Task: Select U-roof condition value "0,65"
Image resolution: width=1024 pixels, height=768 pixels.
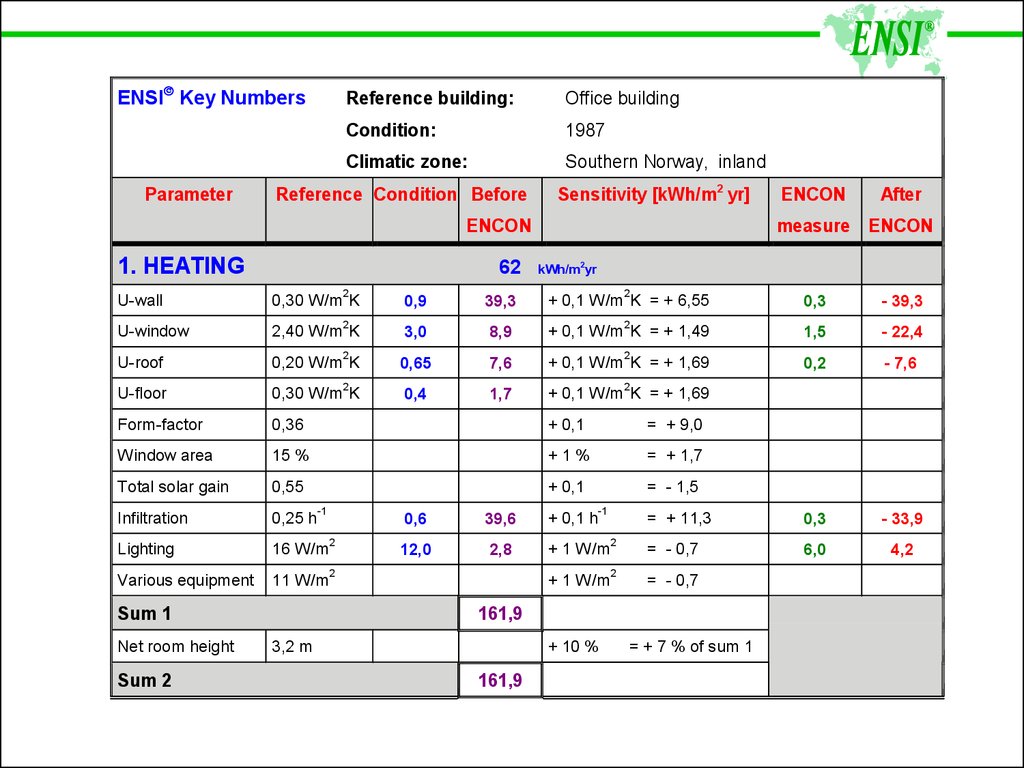Action: point(415,363)
